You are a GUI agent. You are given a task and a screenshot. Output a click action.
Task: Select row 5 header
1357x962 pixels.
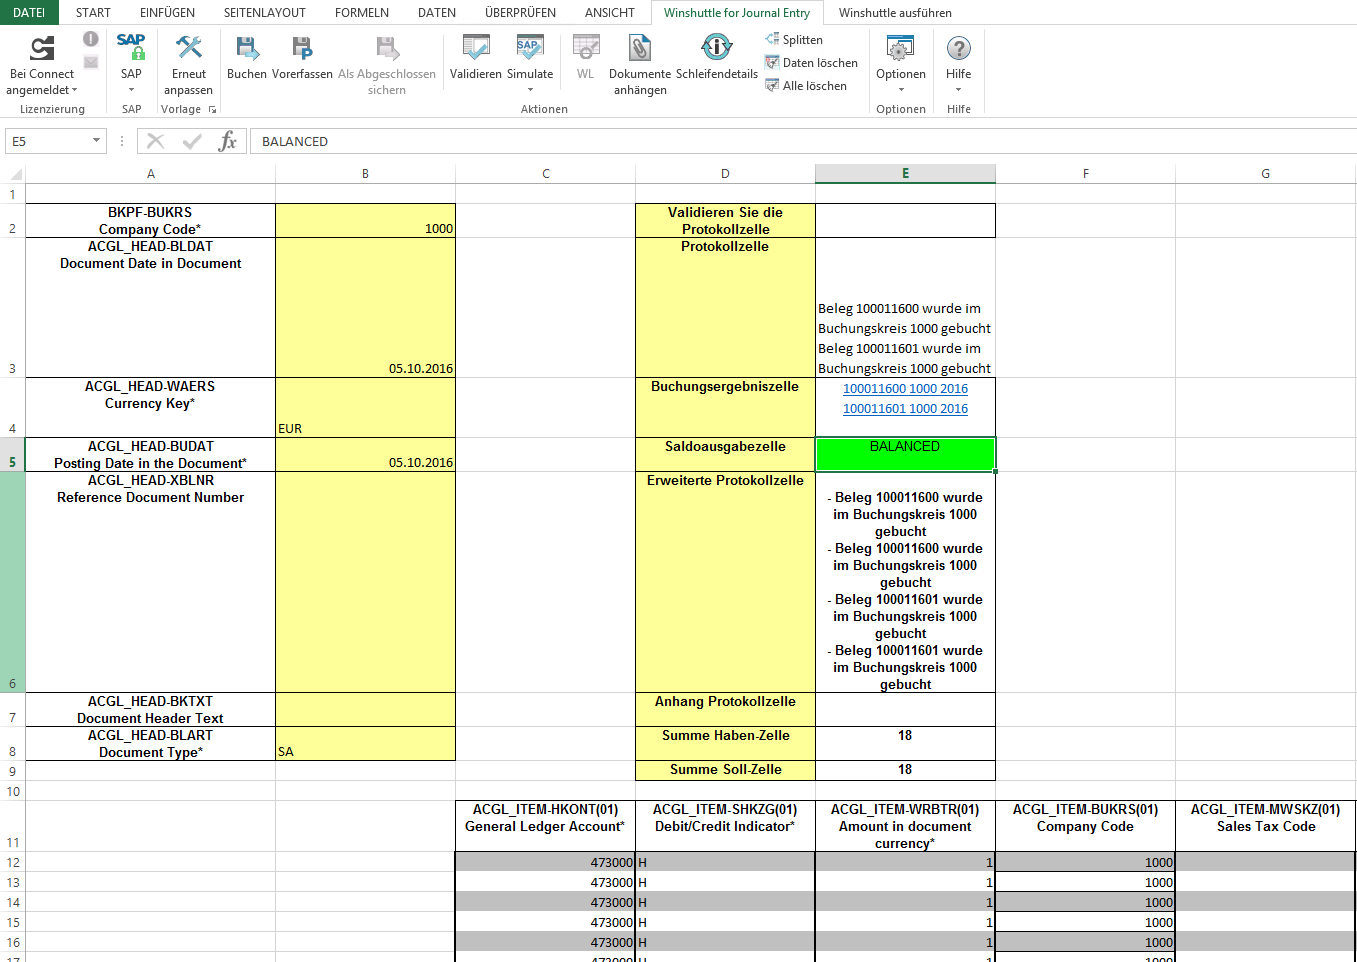[x=12, y=455]
